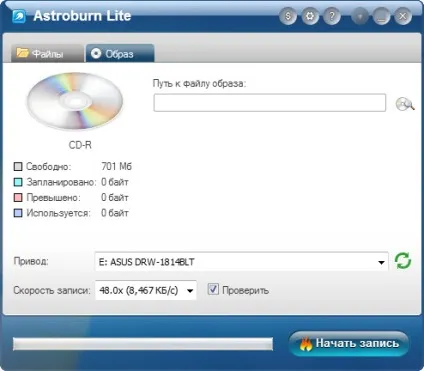Click the dollar sign purchase icon
424x371 pixels.
point(288,16)
